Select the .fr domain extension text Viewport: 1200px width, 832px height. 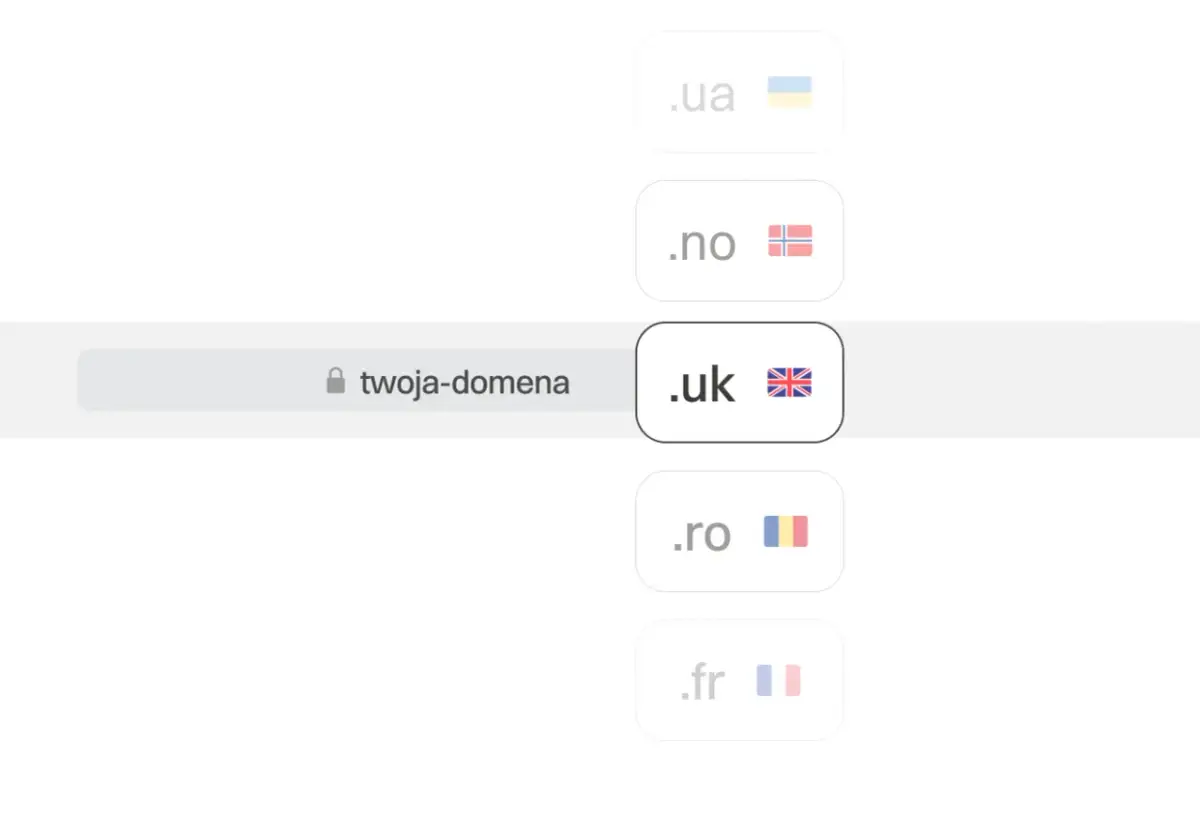[x=702, y=683]
